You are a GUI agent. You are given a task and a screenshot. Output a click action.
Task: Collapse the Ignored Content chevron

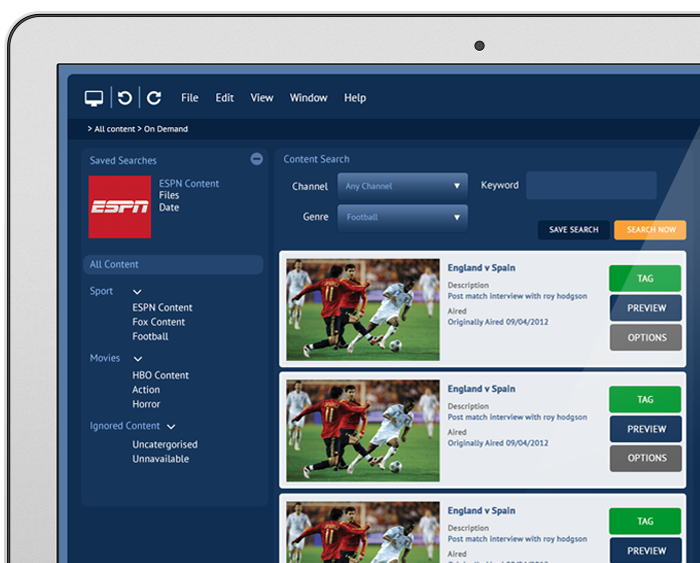point(171,427)
